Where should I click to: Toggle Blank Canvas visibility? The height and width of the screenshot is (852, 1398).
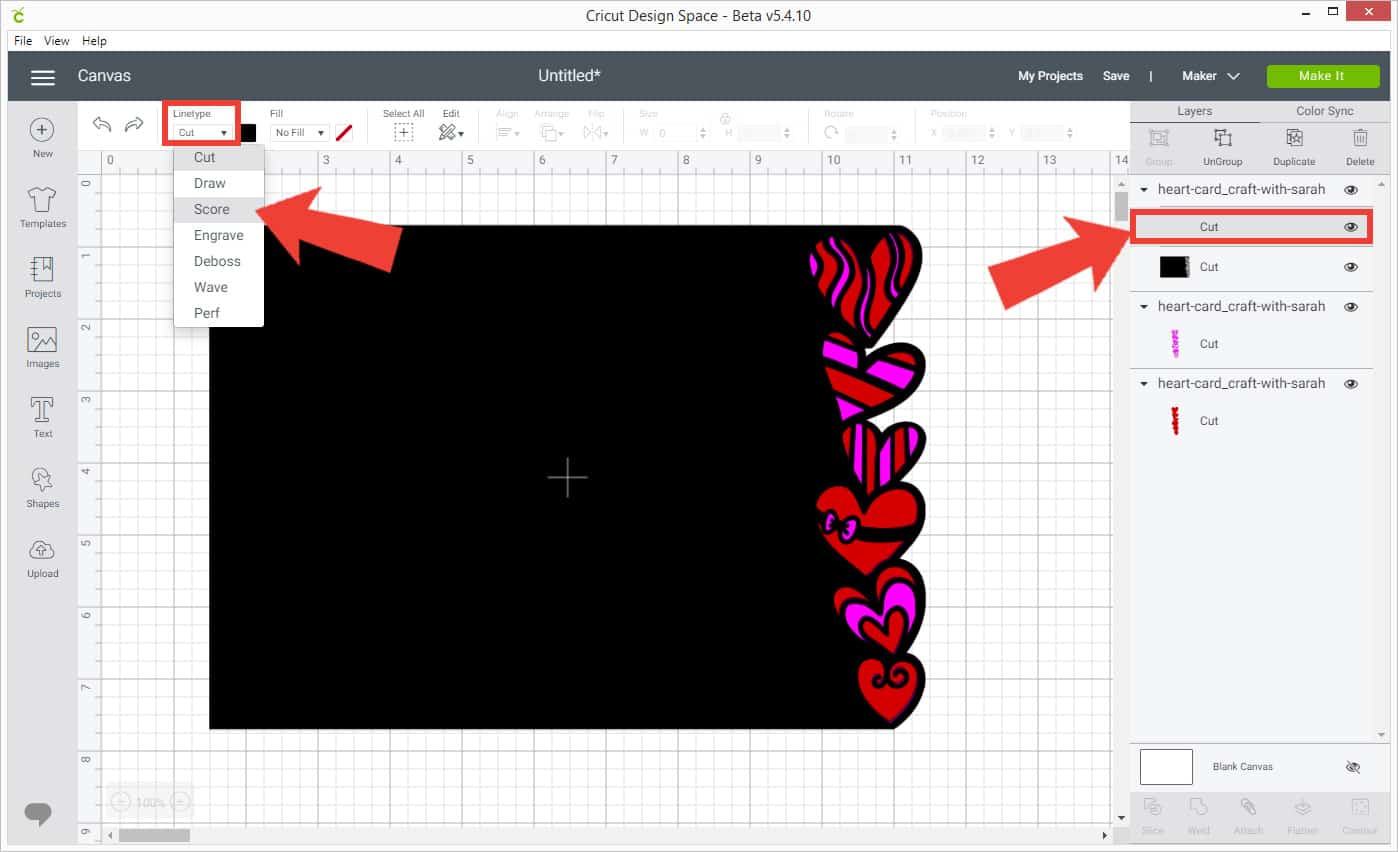[x=1353, y=767]
